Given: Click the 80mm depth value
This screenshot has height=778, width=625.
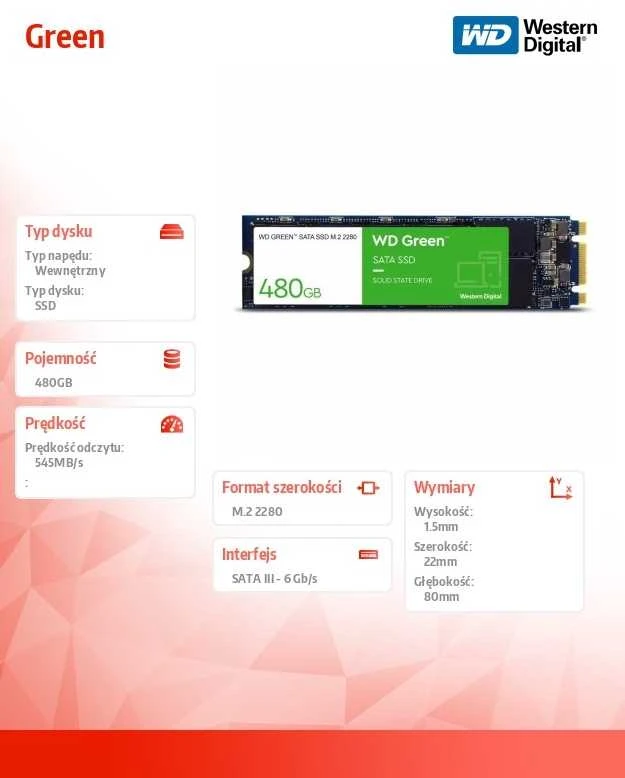Looking at the screenshot, I should point(441,597).
